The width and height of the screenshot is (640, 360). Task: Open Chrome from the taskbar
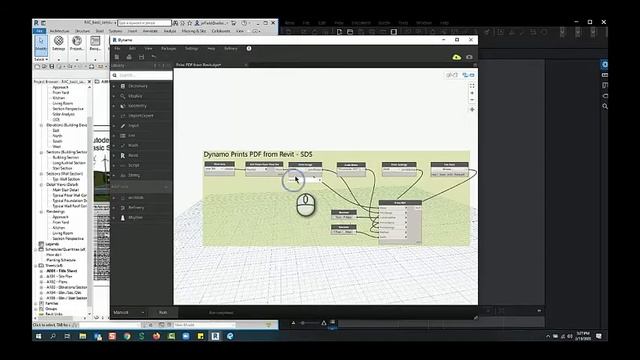(127, 336)
